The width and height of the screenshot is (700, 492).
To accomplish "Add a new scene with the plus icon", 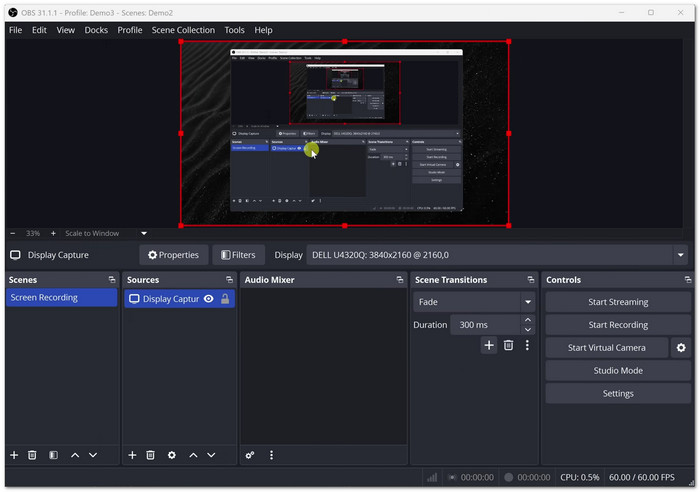I will click(x=14, y=455).
